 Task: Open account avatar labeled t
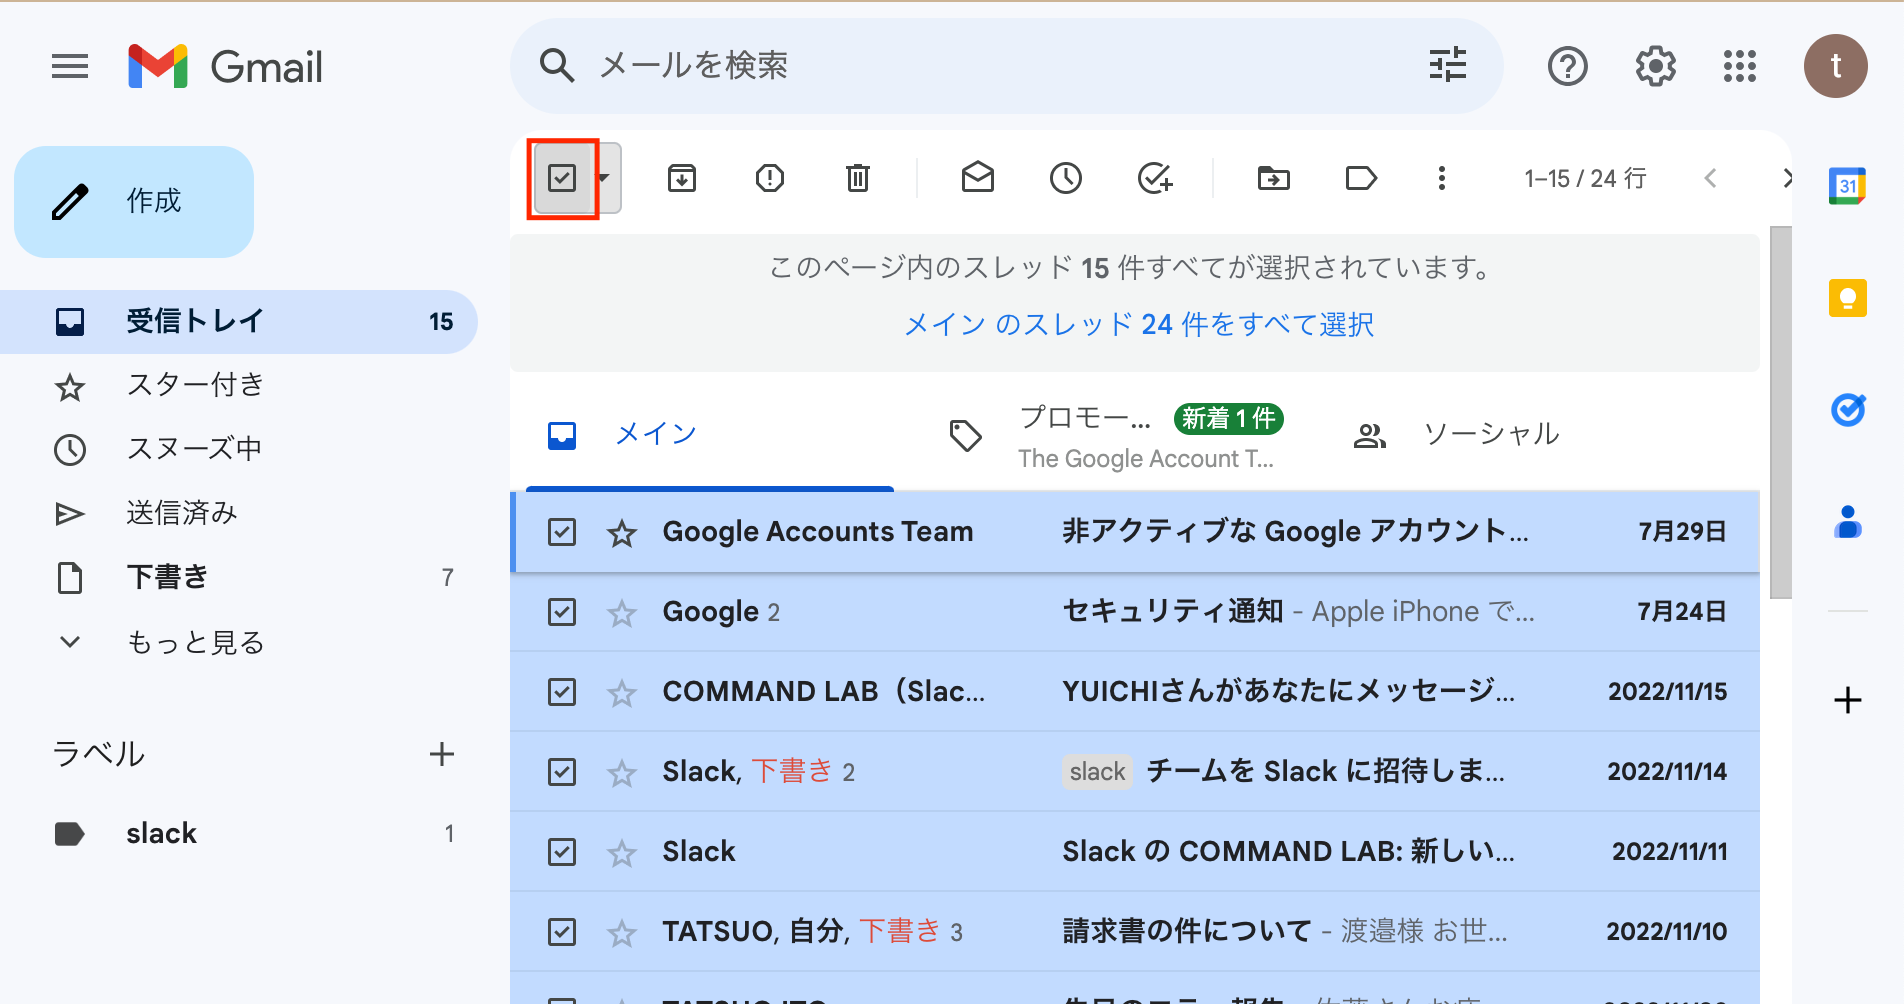(1835, 66)
